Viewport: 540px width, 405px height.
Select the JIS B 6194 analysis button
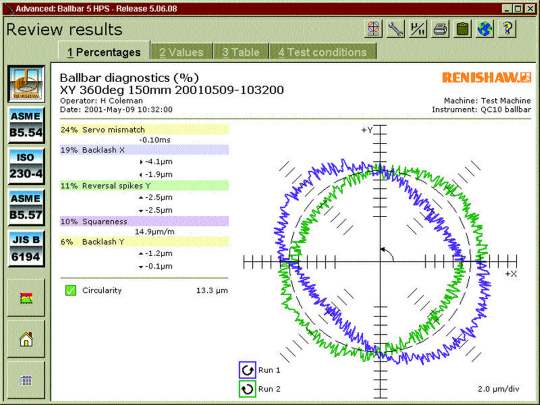point(26,248)
